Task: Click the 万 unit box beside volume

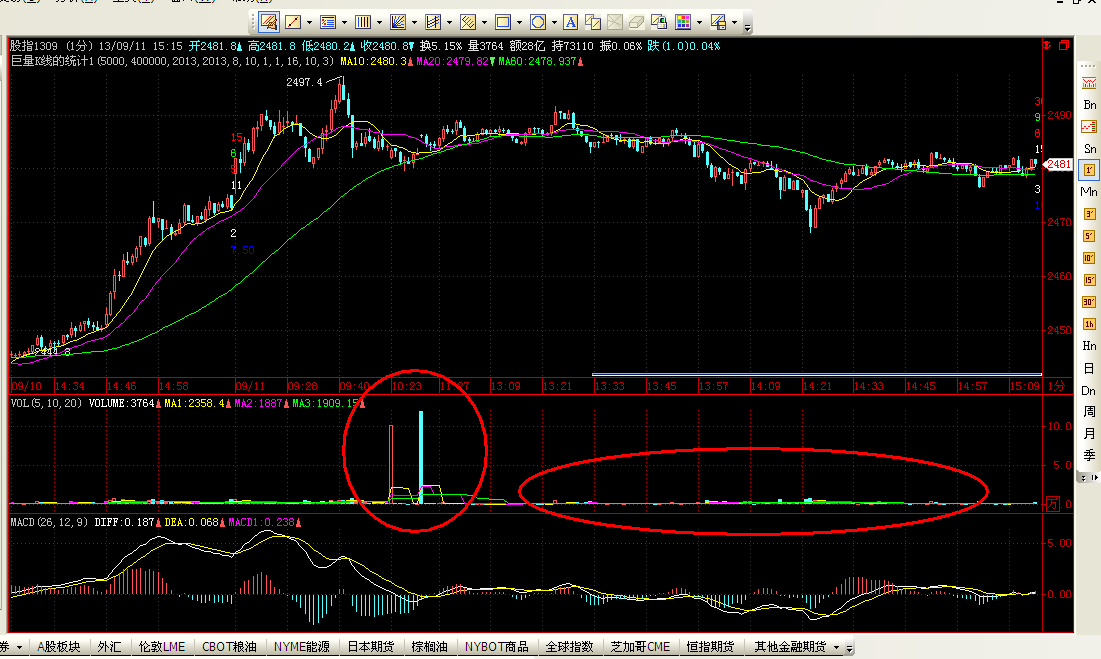Action: [1052, 503]
